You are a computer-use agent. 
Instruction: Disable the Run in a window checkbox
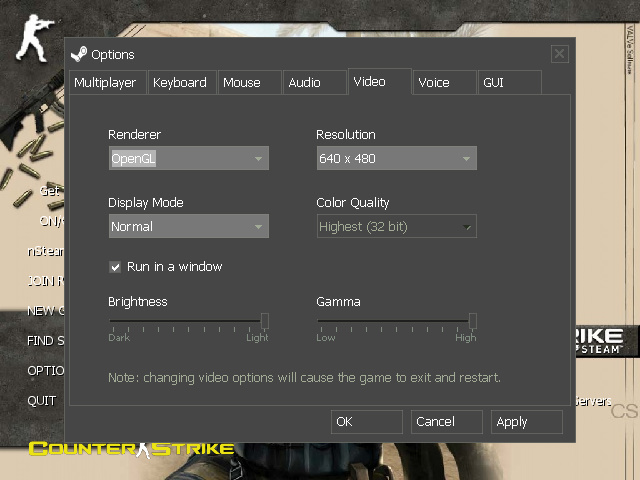(x=116, y=267)
